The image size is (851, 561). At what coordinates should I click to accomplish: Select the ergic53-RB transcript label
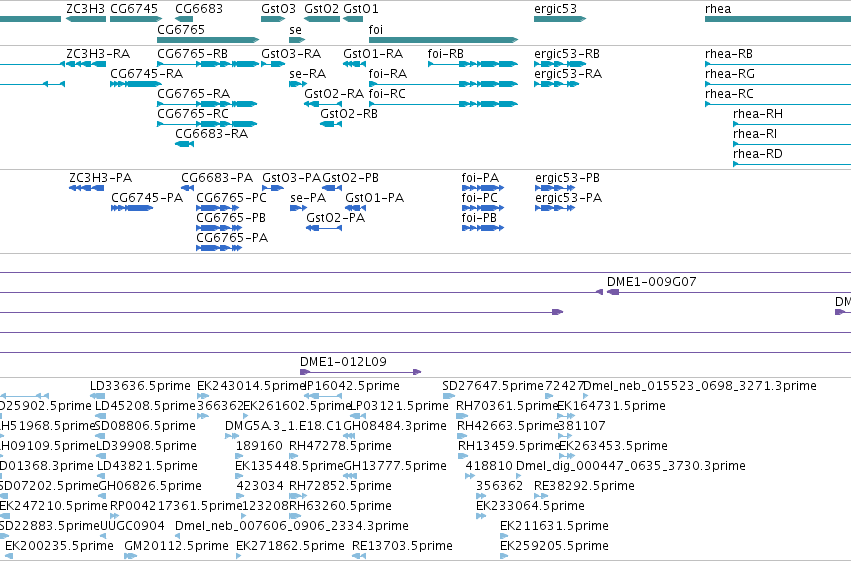(x=567, y=54)
